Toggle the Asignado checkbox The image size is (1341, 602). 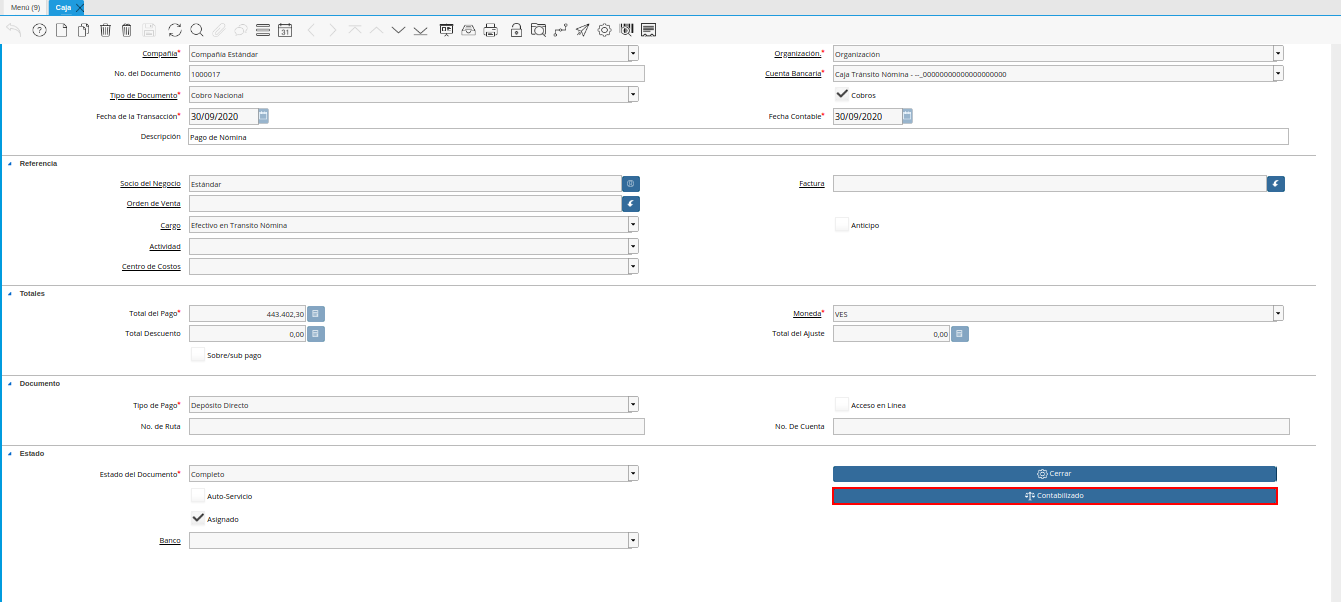pyautogui.click(x=198, y=519)
